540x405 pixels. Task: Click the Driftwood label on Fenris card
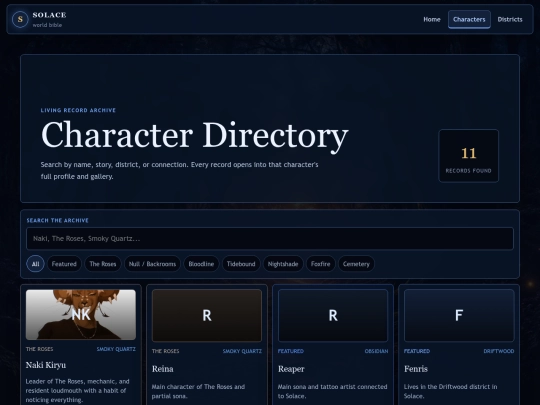point(499,351)
